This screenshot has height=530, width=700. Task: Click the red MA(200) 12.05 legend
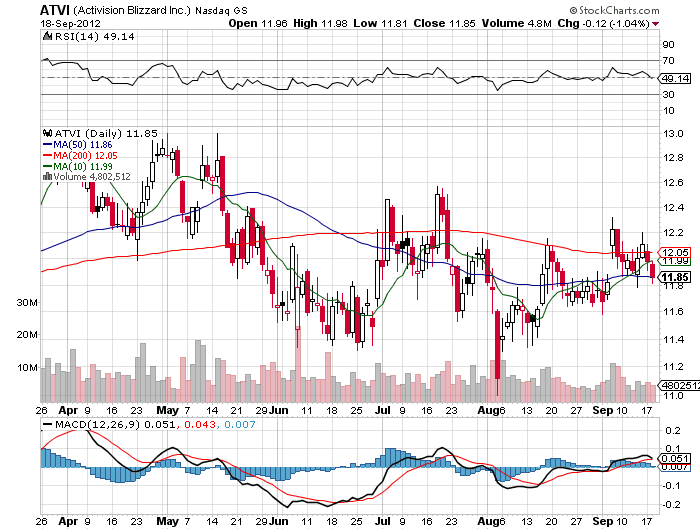tap(80, 155)
